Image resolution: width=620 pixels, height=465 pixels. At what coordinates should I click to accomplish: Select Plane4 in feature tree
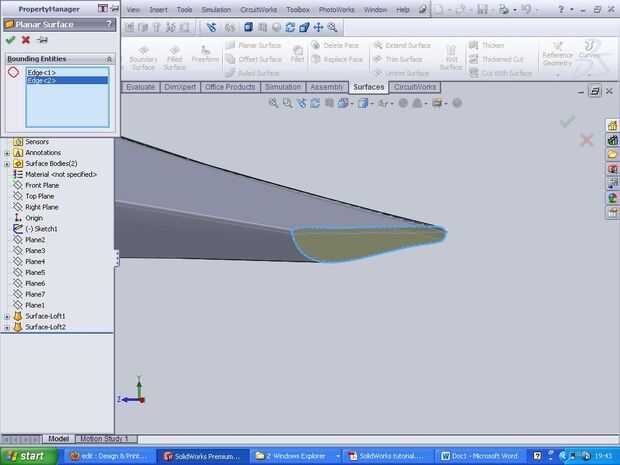pos(35,262)
